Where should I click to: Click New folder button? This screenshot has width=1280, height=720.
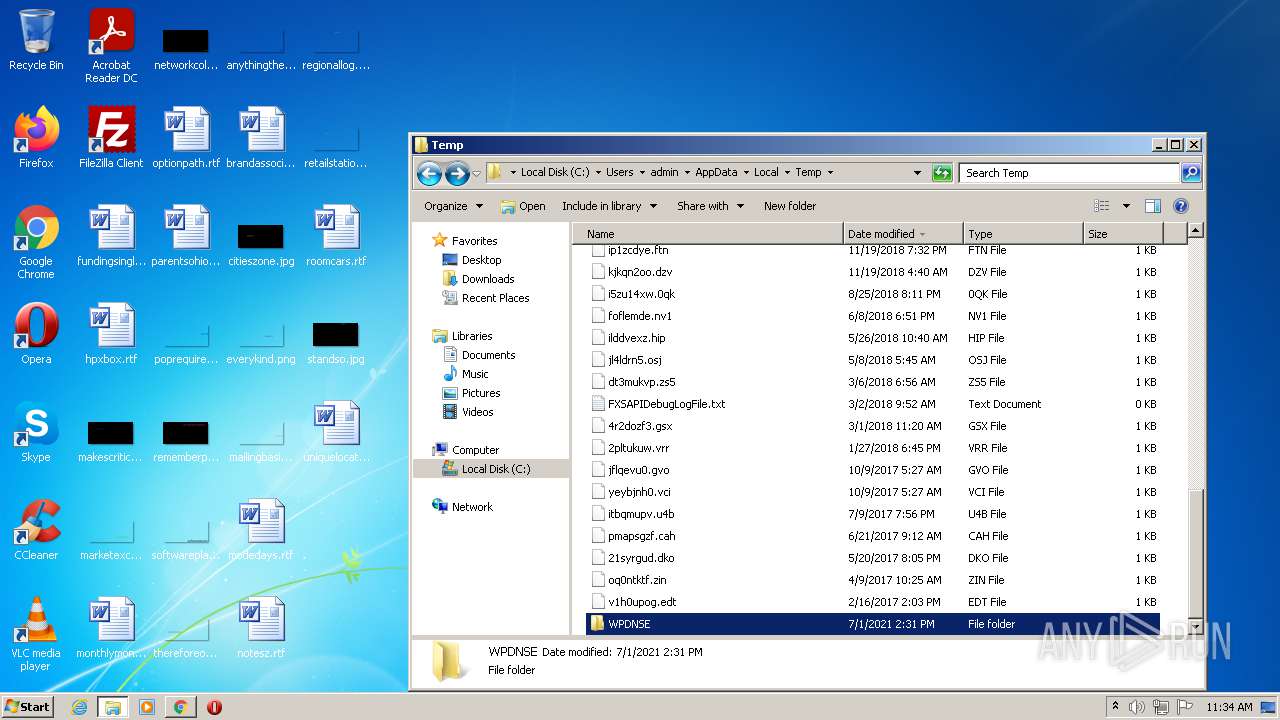tap(790, 206)
